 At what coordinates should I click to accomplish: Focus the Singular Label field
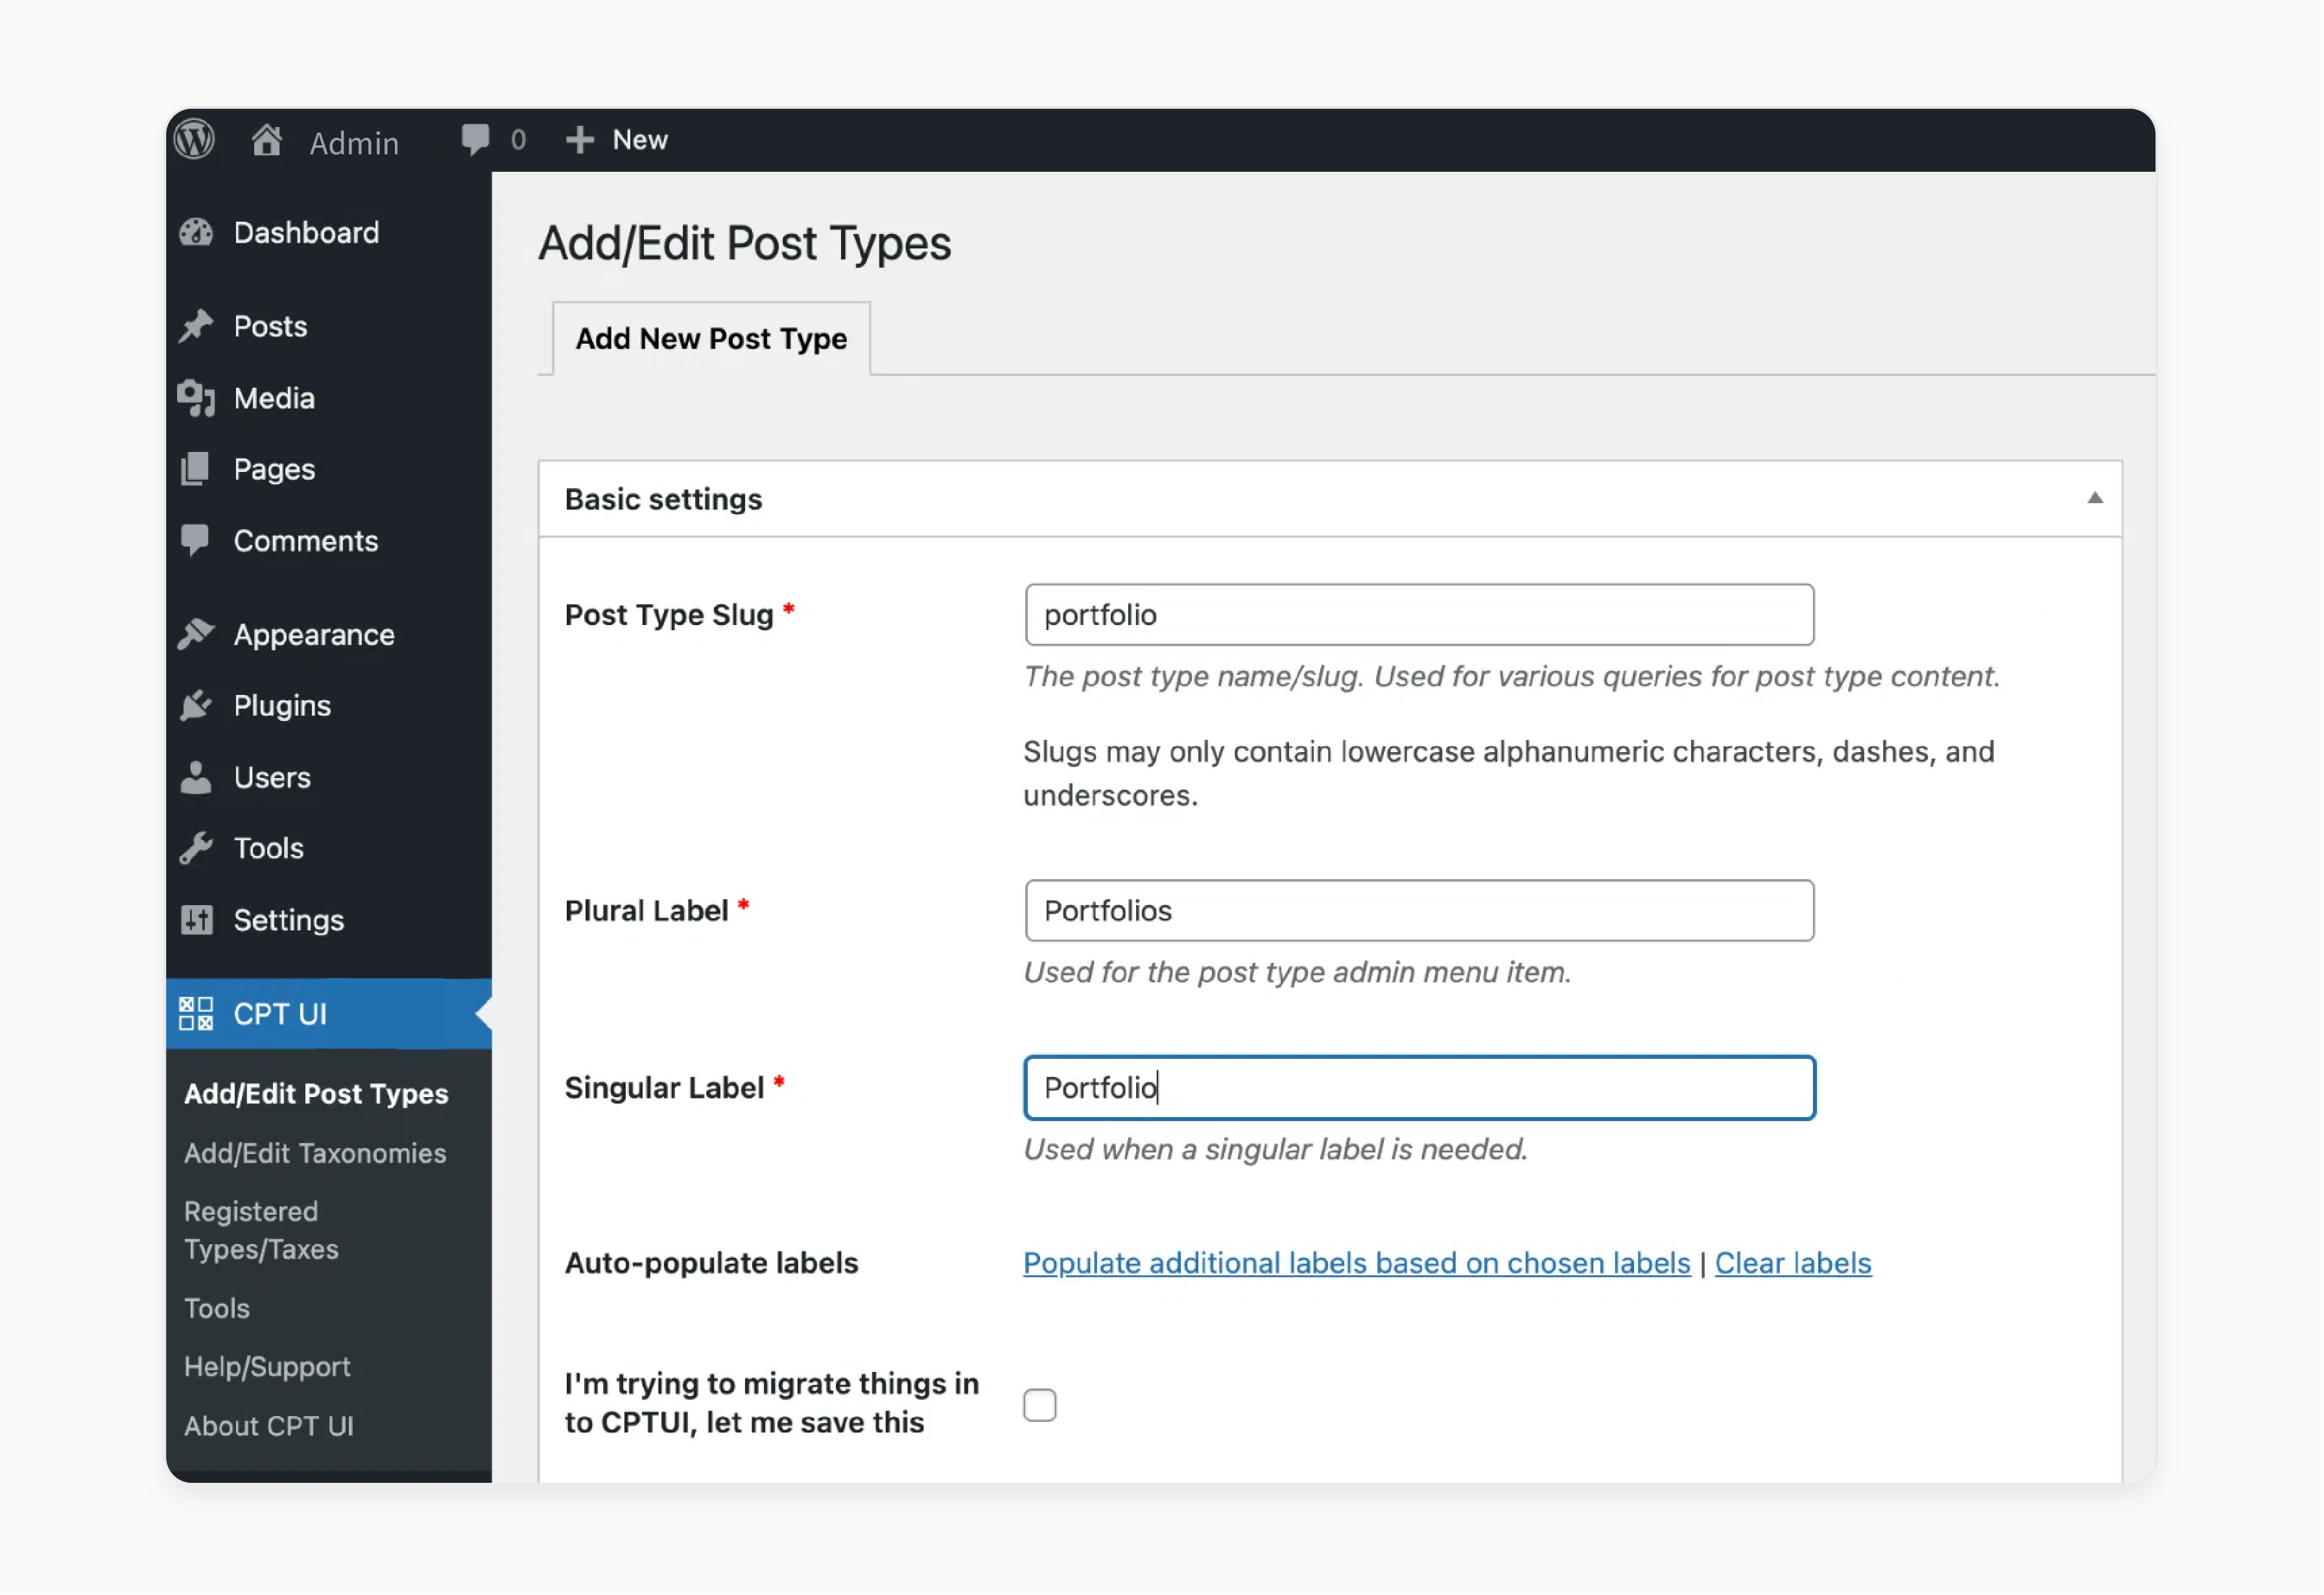click(1419, 1088)
